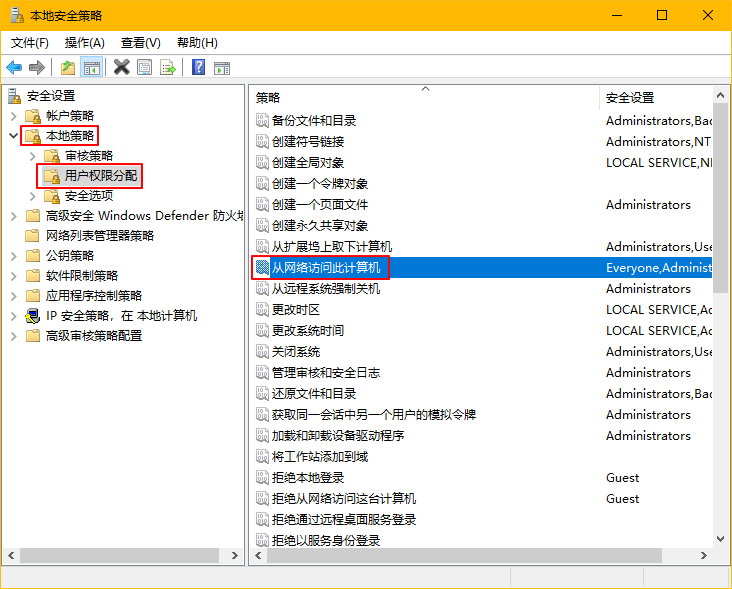732x589 pixels.
Task: Select 本地策略 in the tree
Action: point(70,136)
